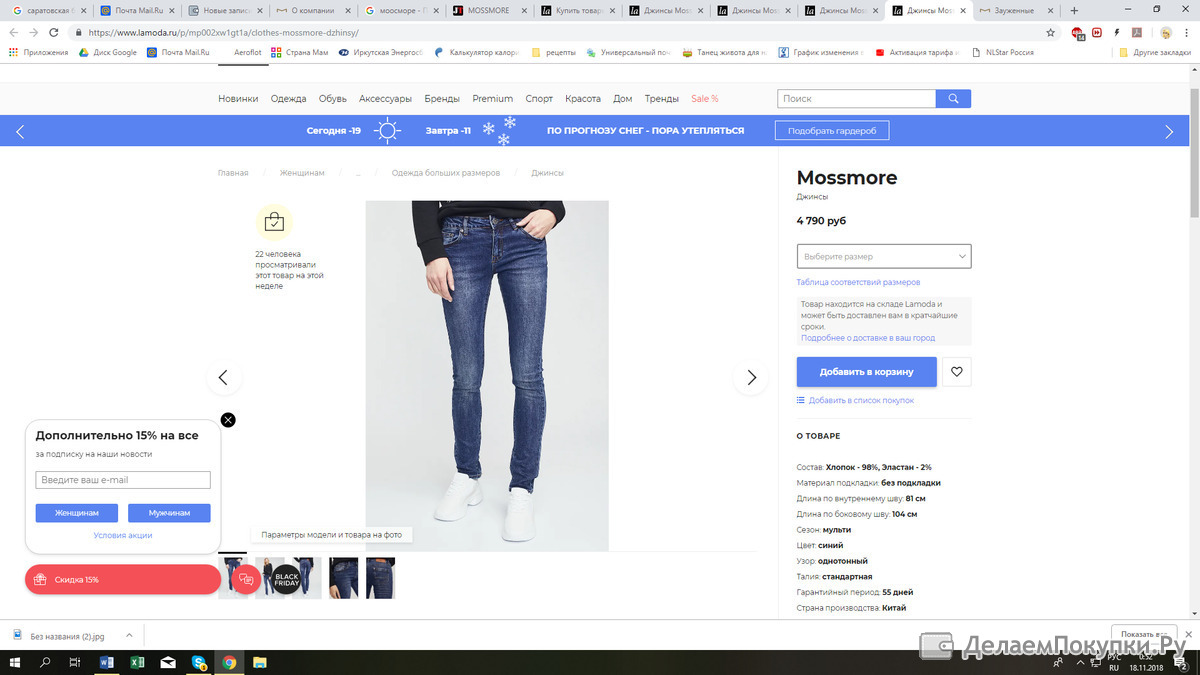The image size is (1200, 675).
Task: Select the fourth product thumbnail
Action: pos(343,578)
